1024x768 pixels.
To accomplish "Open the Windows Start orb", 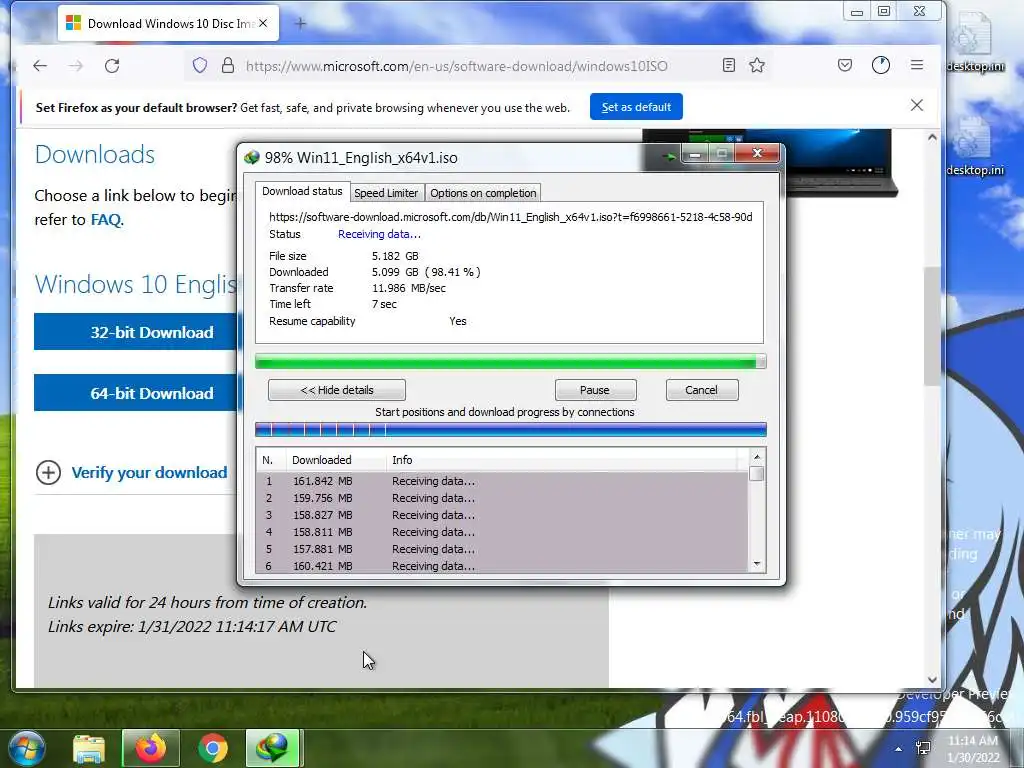I will click(26, 748).
